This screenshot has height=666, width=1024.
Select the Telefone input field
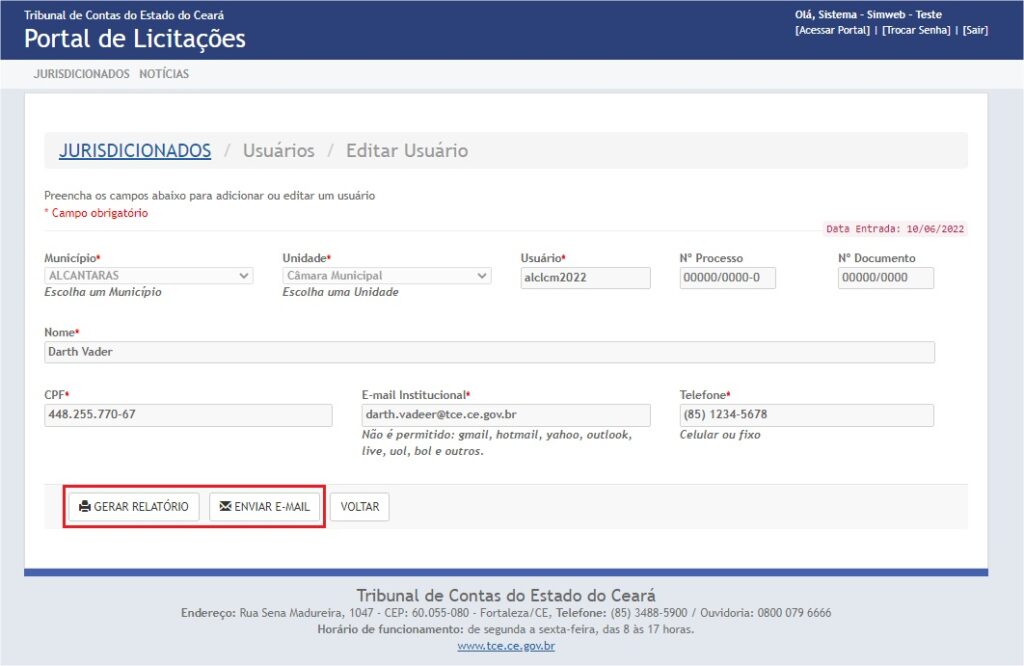(x=806, y=415)
